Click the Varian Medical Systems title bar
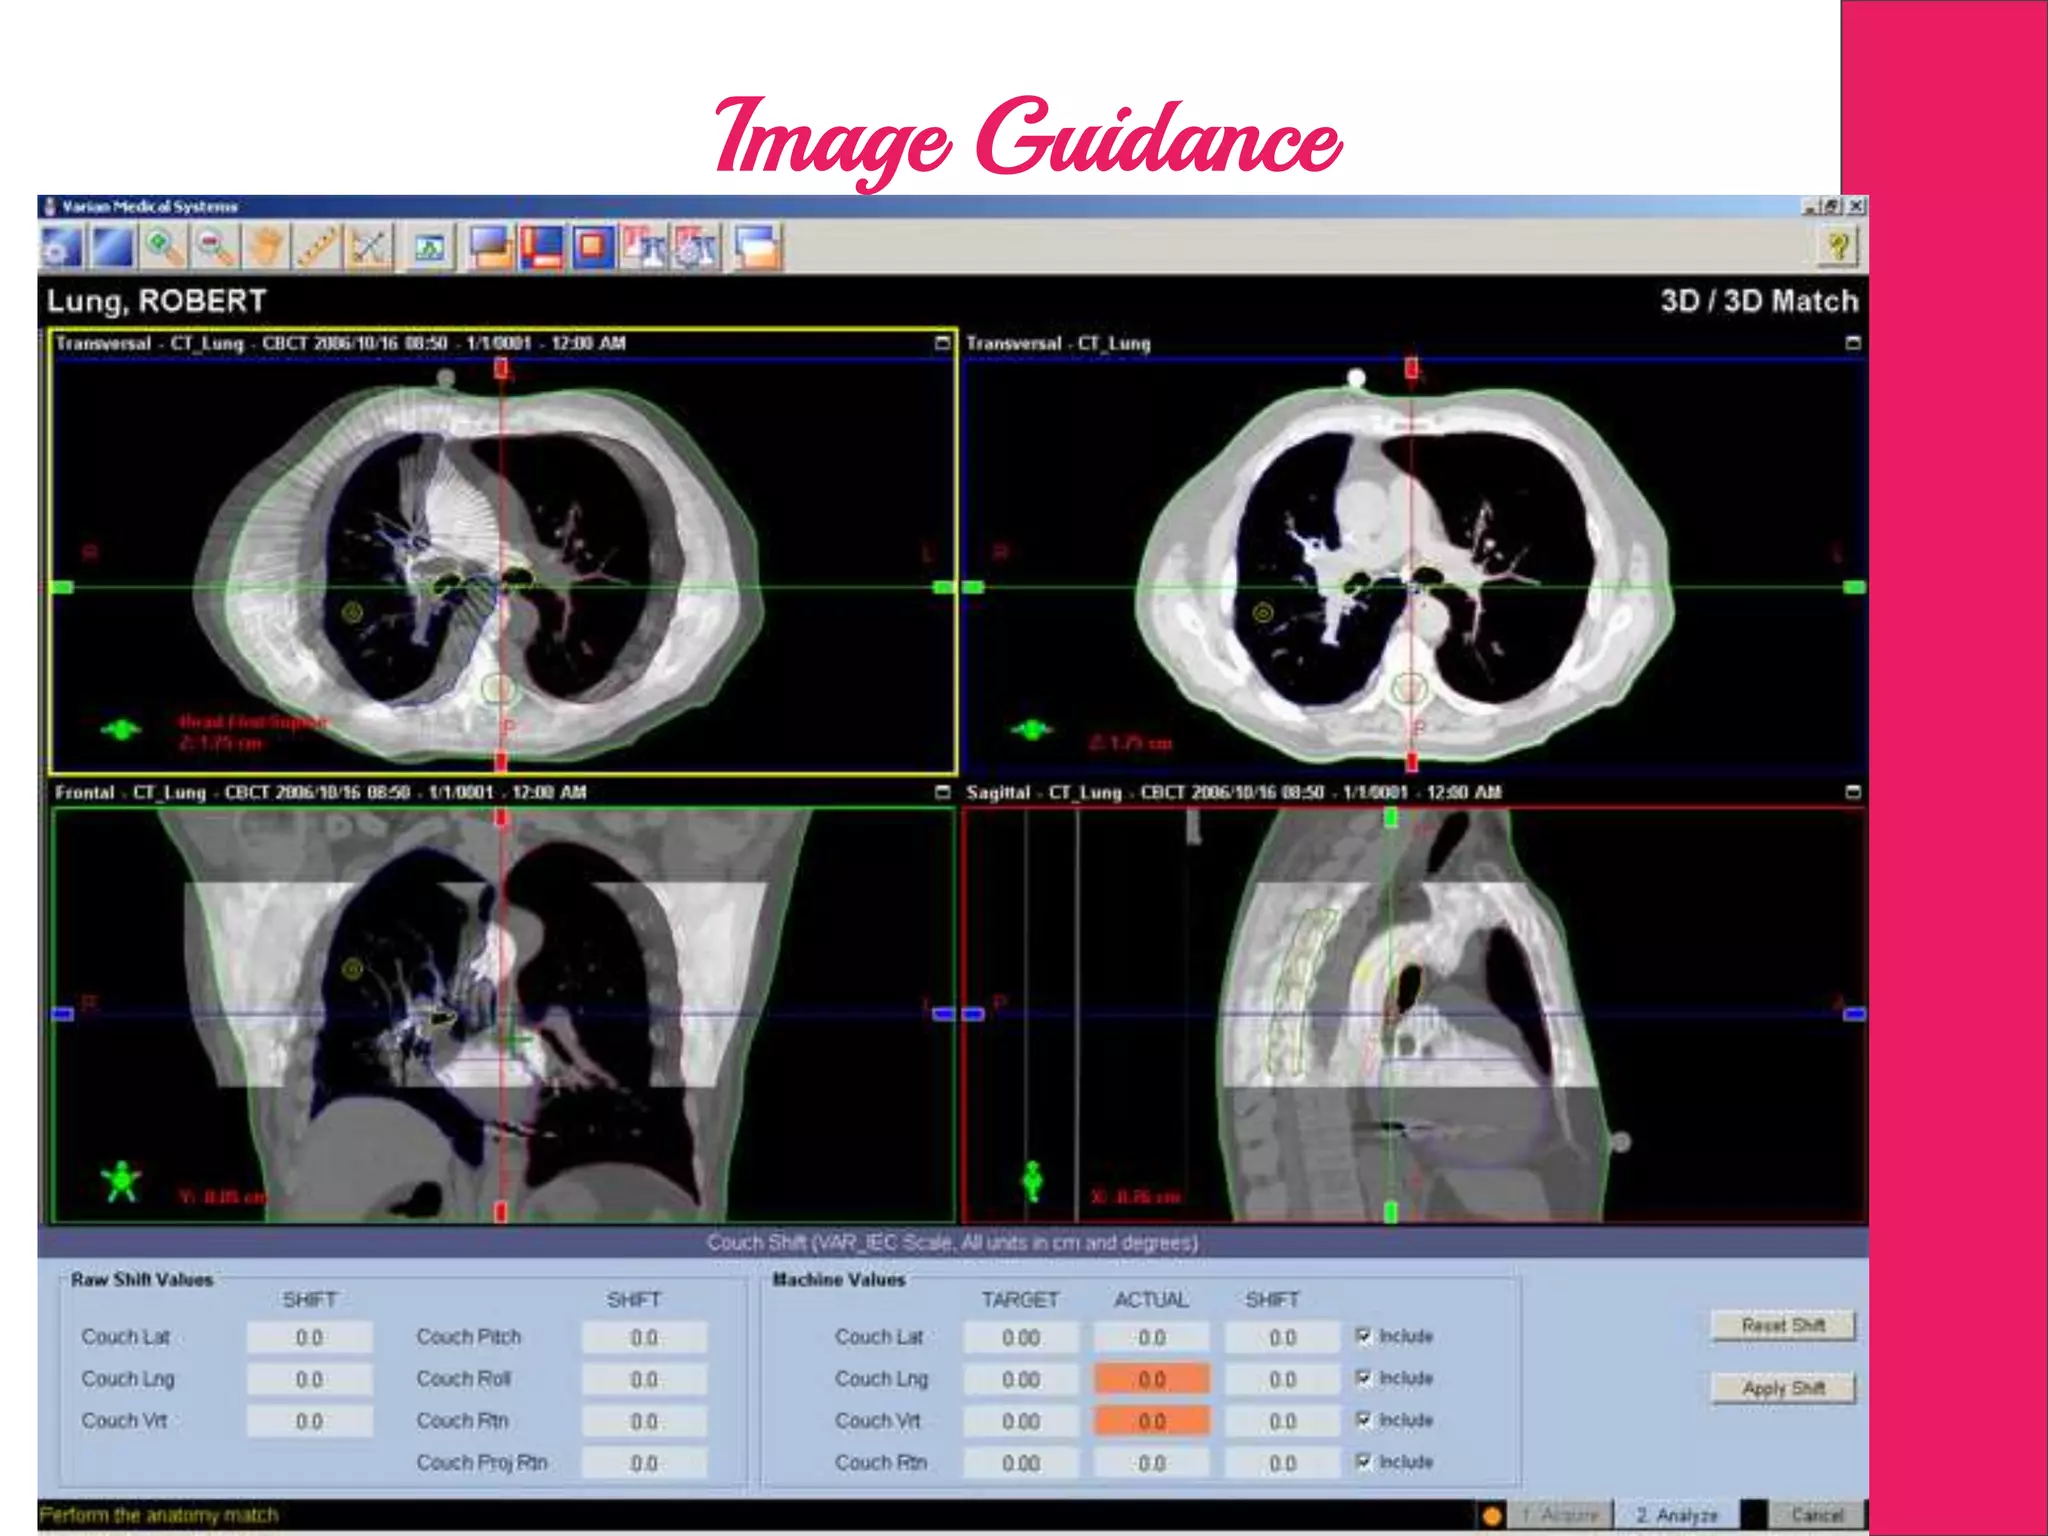2048x1536 pixels. (952, 206)
